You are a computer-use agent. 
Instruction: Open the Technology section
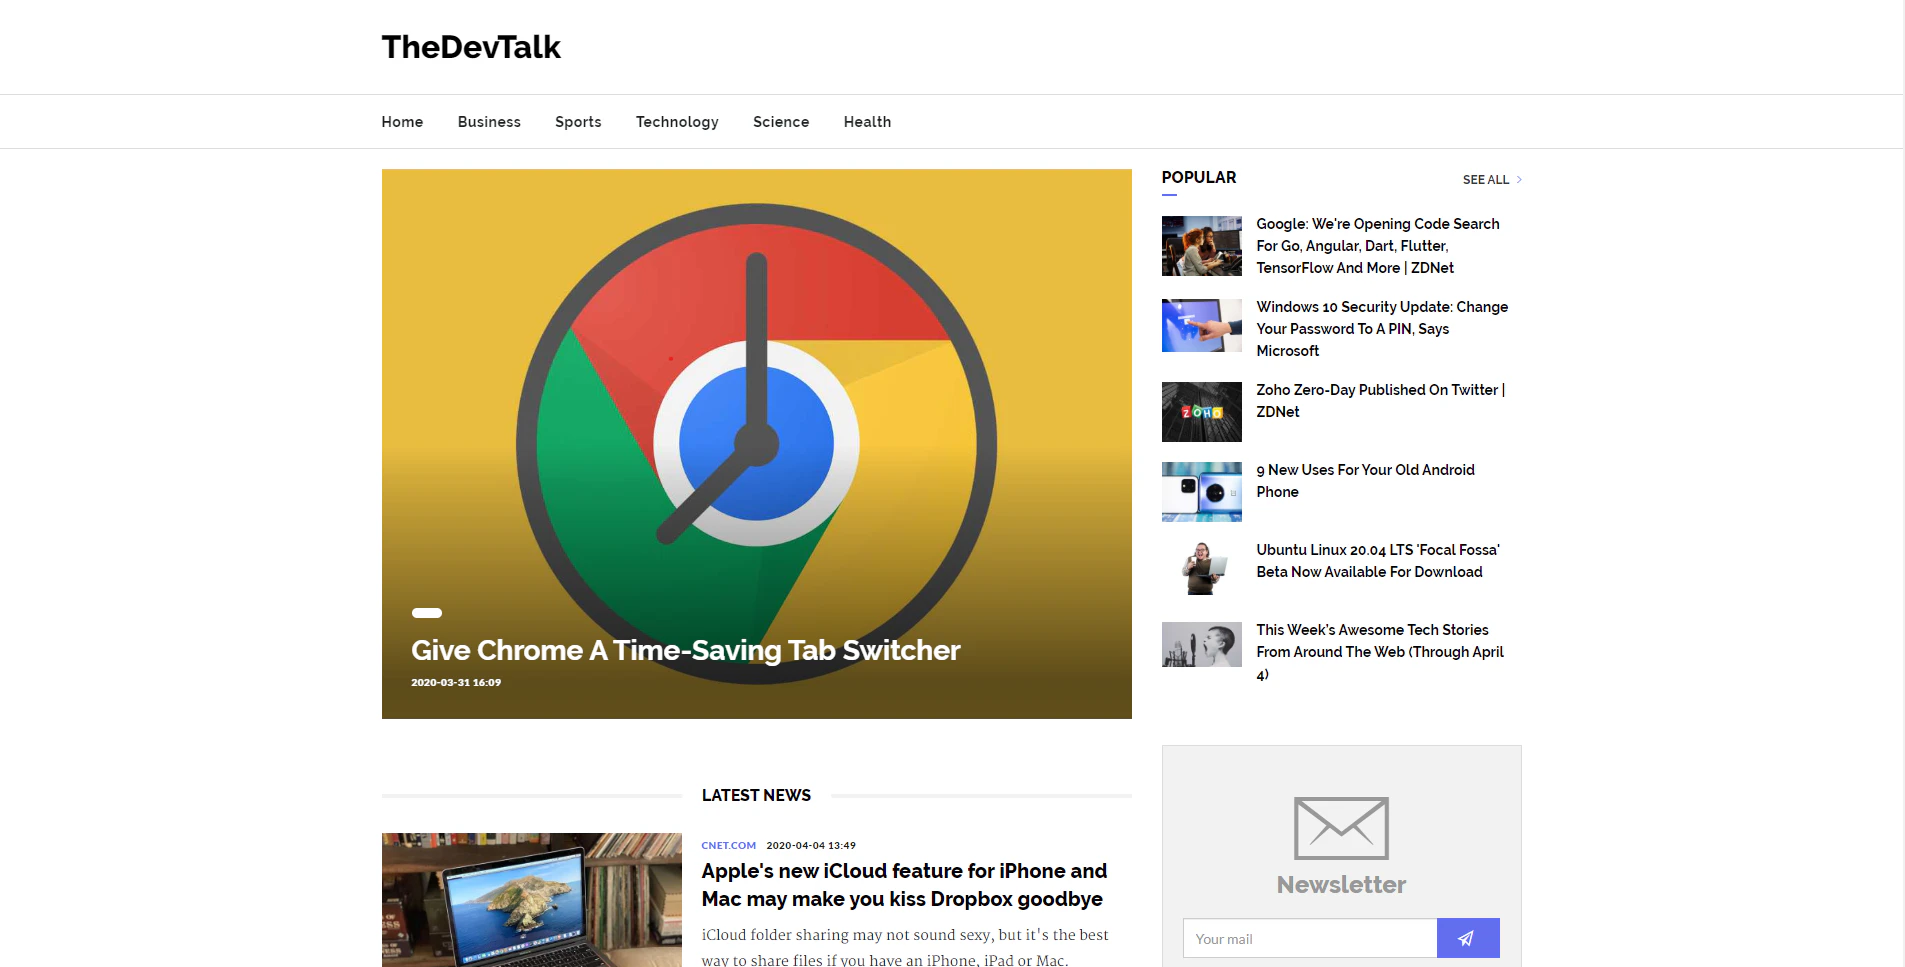[x=677, y=121]
